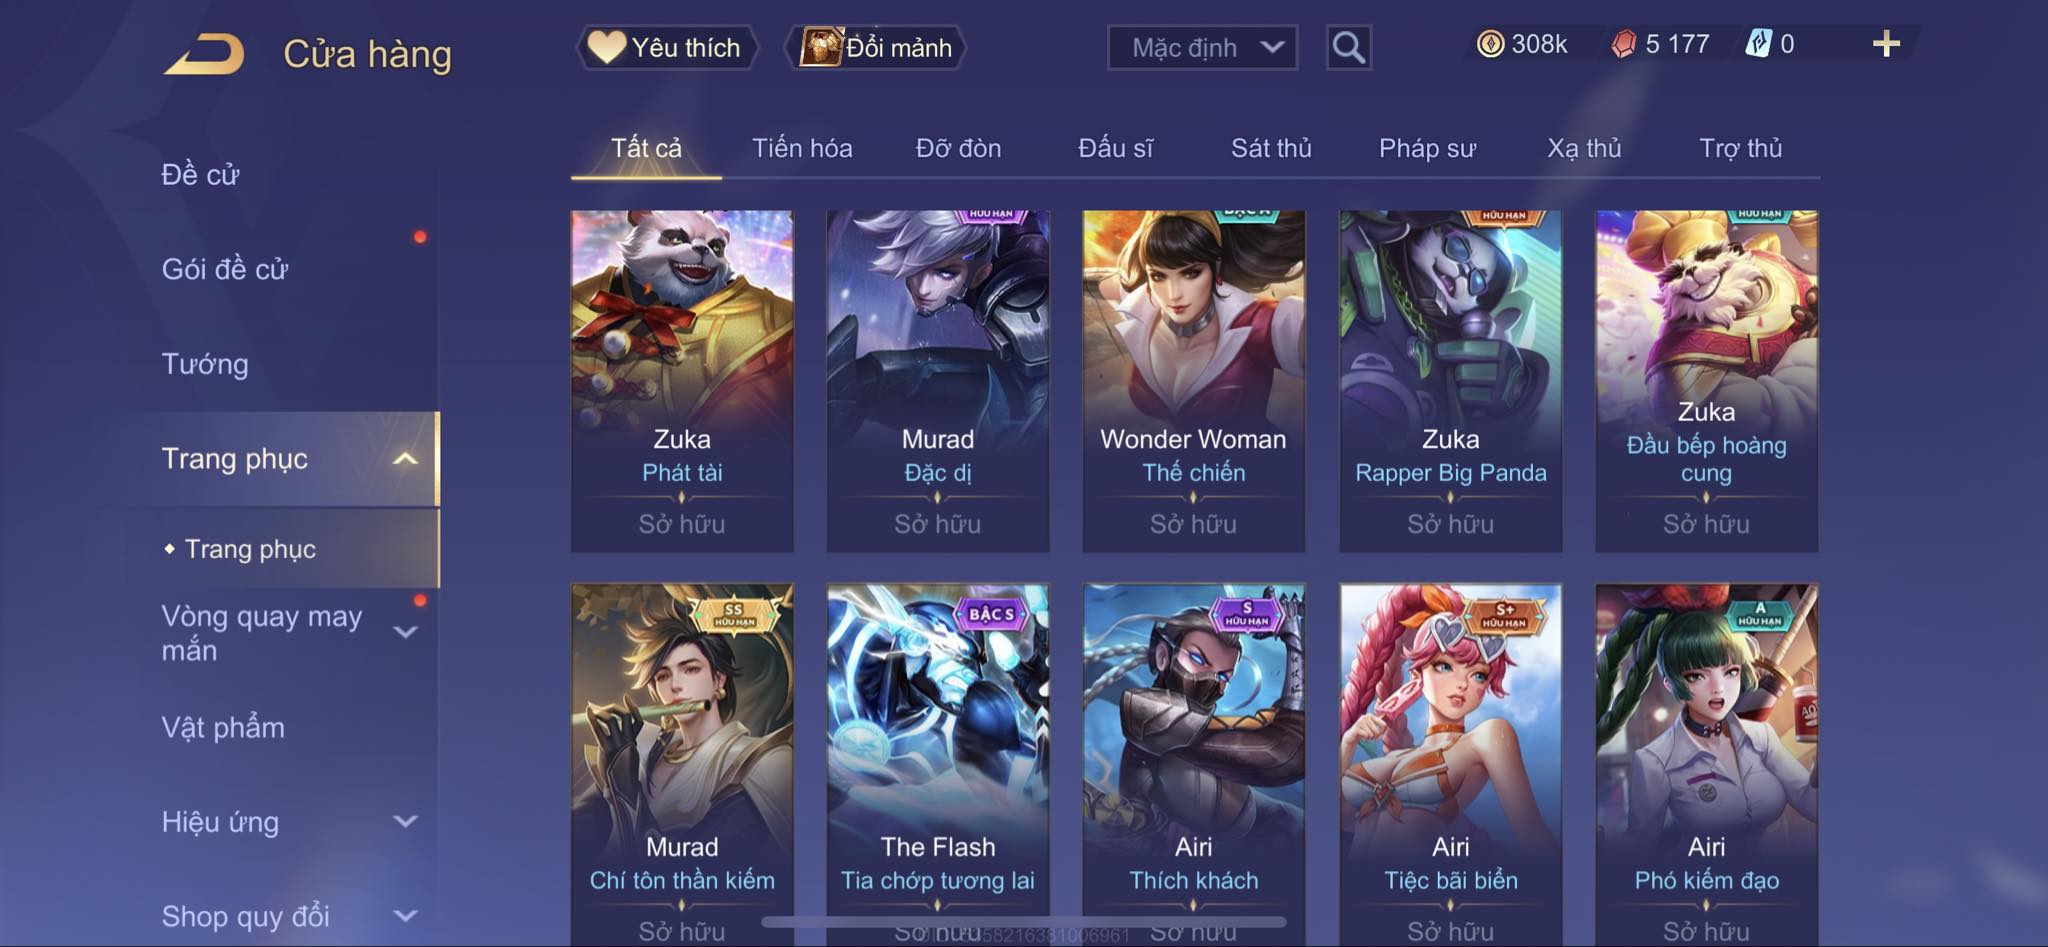Expand the Hiệu ứng sidebar section
The width and height of the screenshot is (2048, 947).
[405, 822]
